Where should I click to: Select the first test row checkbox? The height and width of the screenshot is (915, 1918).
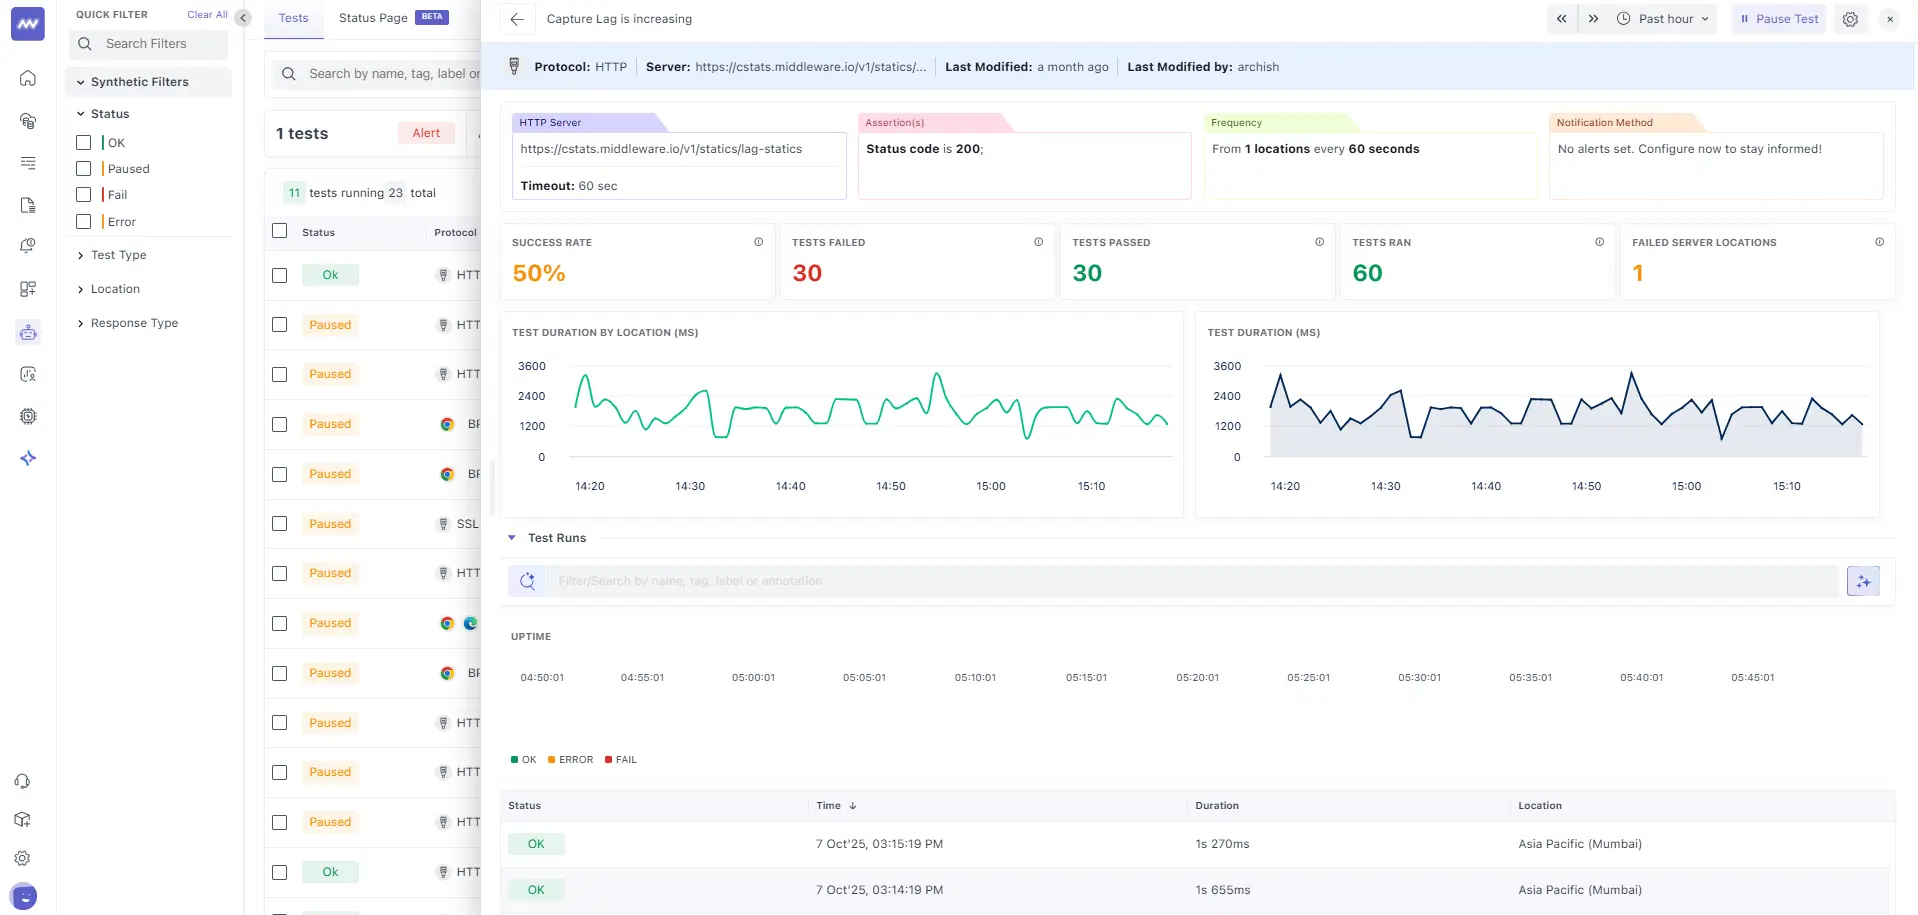tap(280, 275)
